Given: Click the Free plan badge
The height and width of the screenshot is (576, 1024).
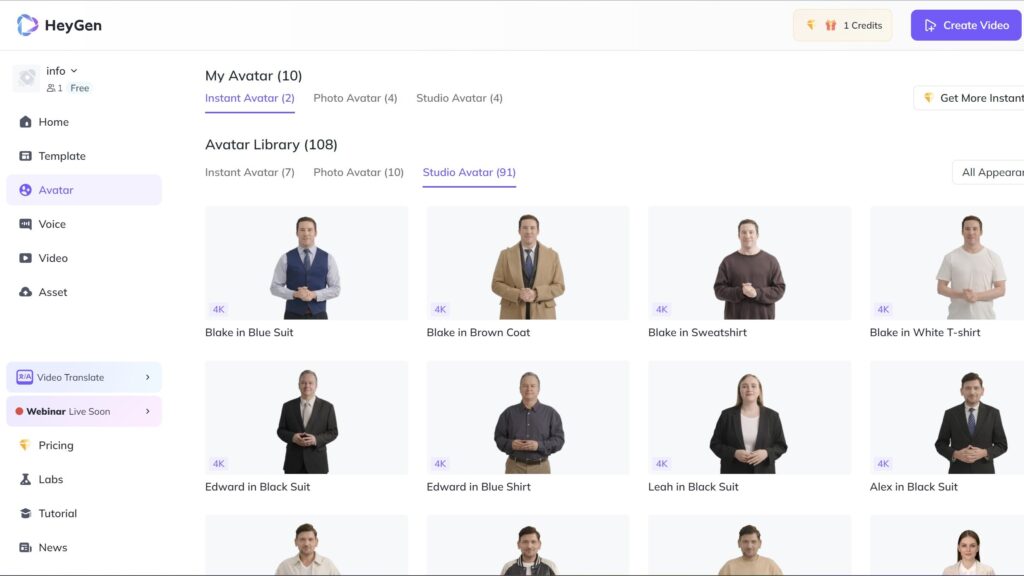Looking at the screenshot, I should pyautogui.click(x=80, y=88).
